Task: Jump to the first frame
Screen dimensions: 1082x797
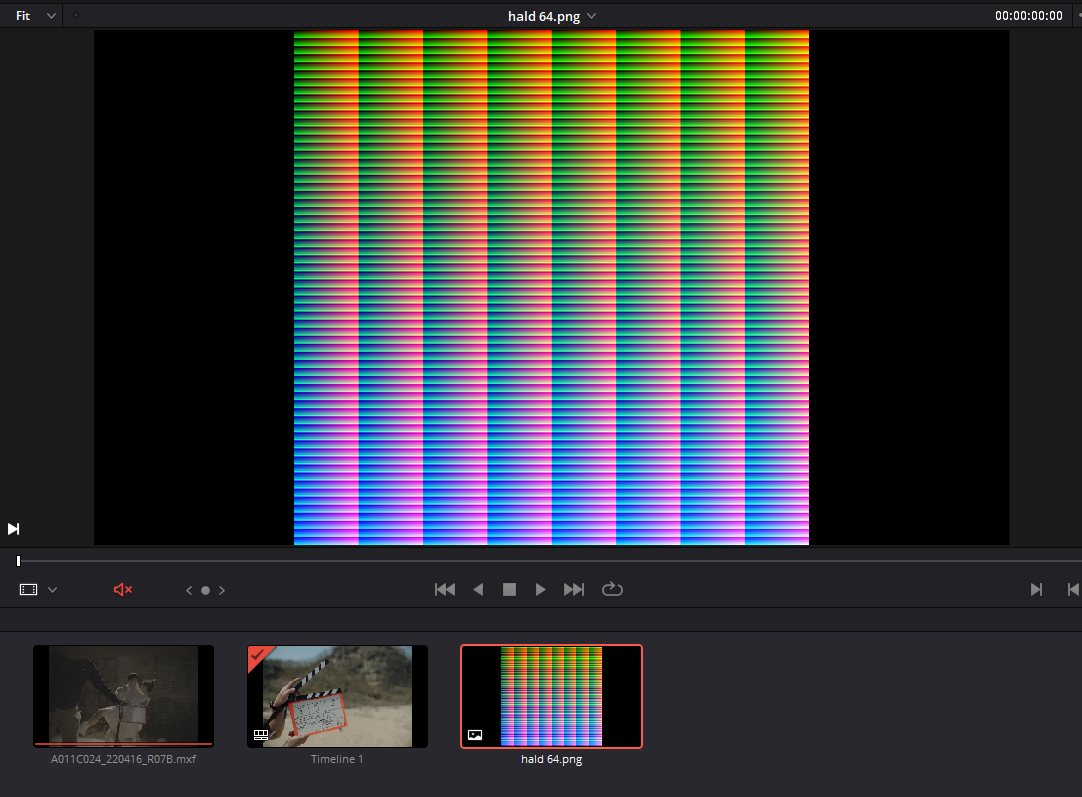Action: pyautogui.click(x=445, y=589)
